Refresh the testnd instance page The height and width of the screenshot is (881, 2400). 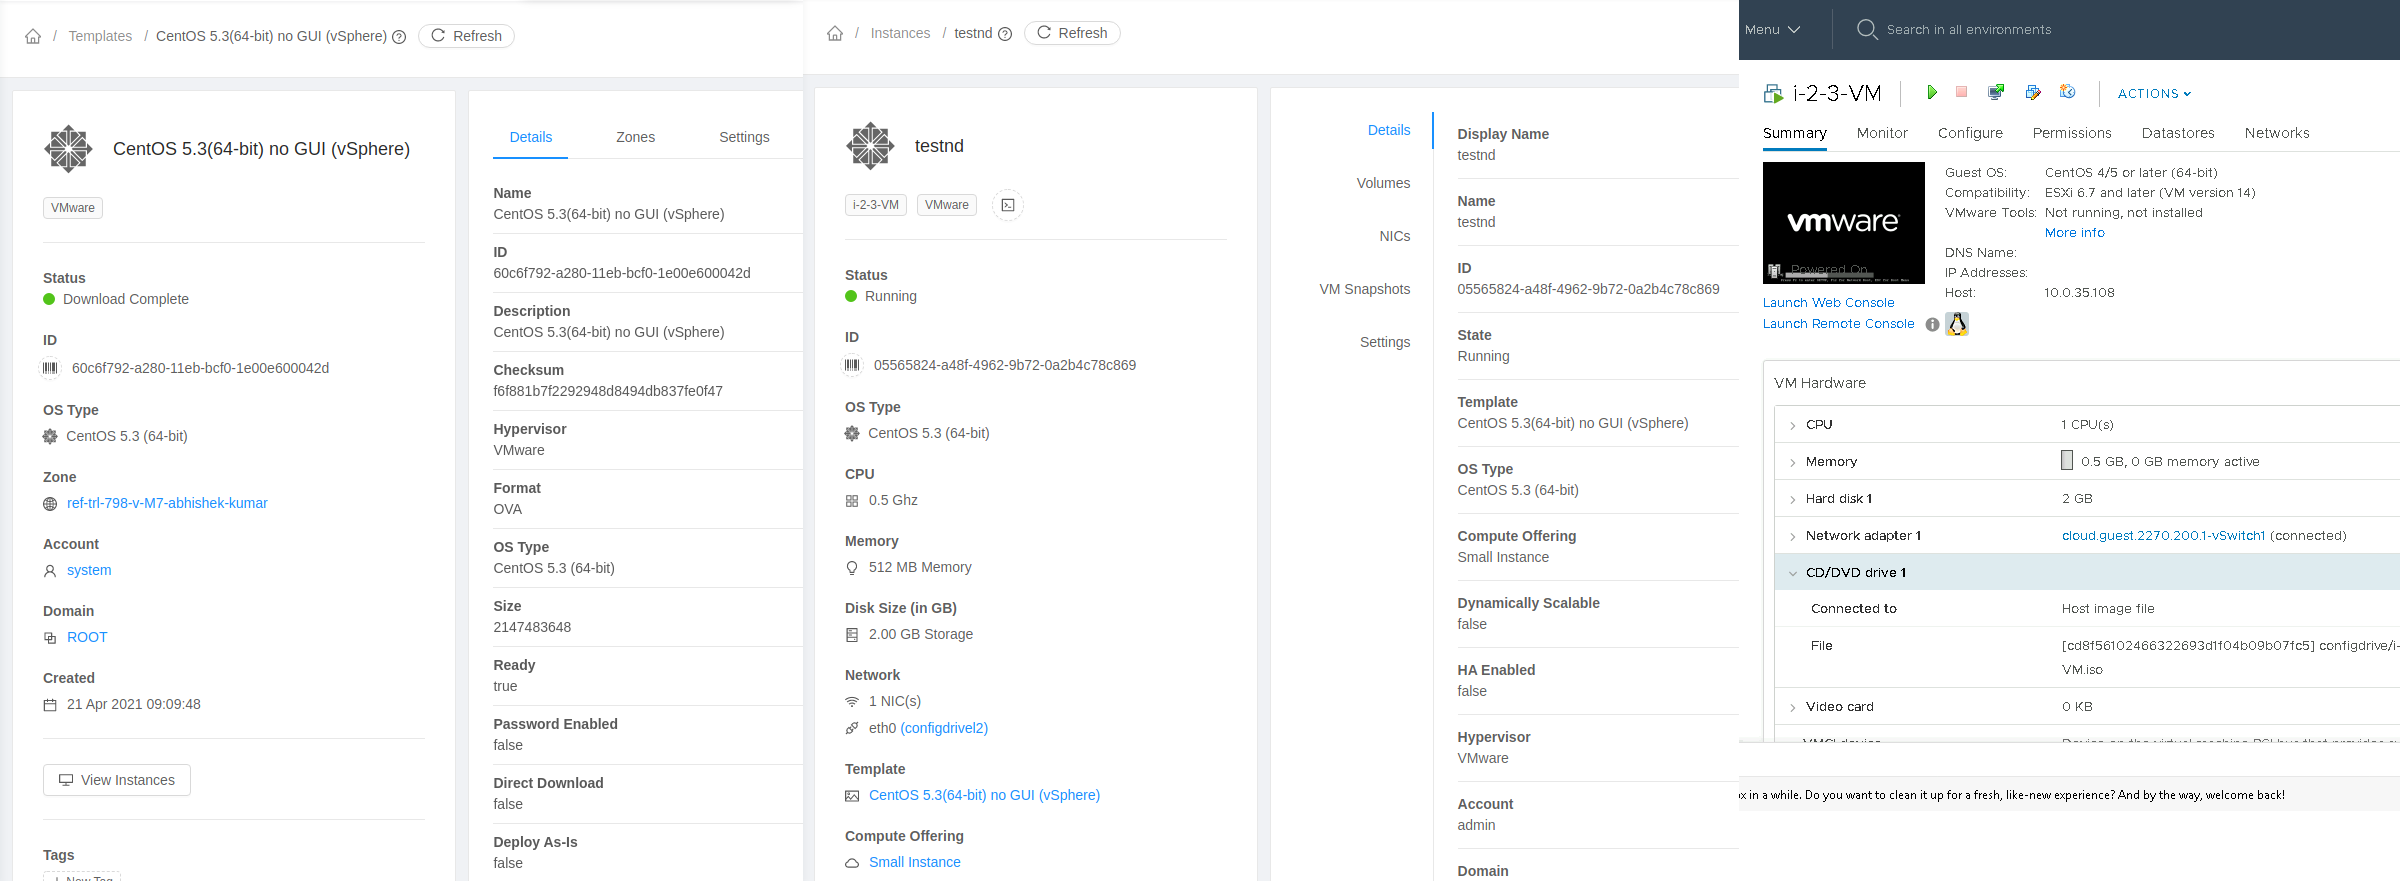click(1072, 33)
